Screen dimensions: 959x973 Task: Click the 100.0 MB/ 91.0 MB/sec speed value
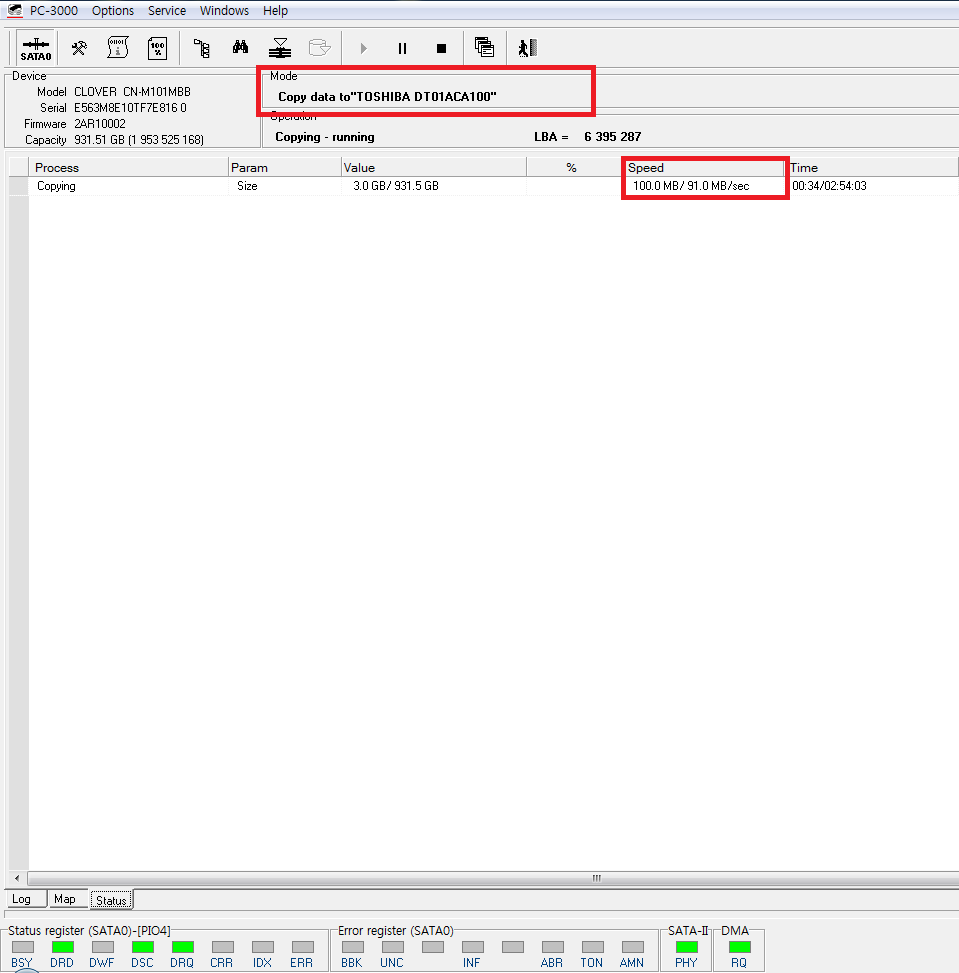pyautogui.click(x=691, y=186)
